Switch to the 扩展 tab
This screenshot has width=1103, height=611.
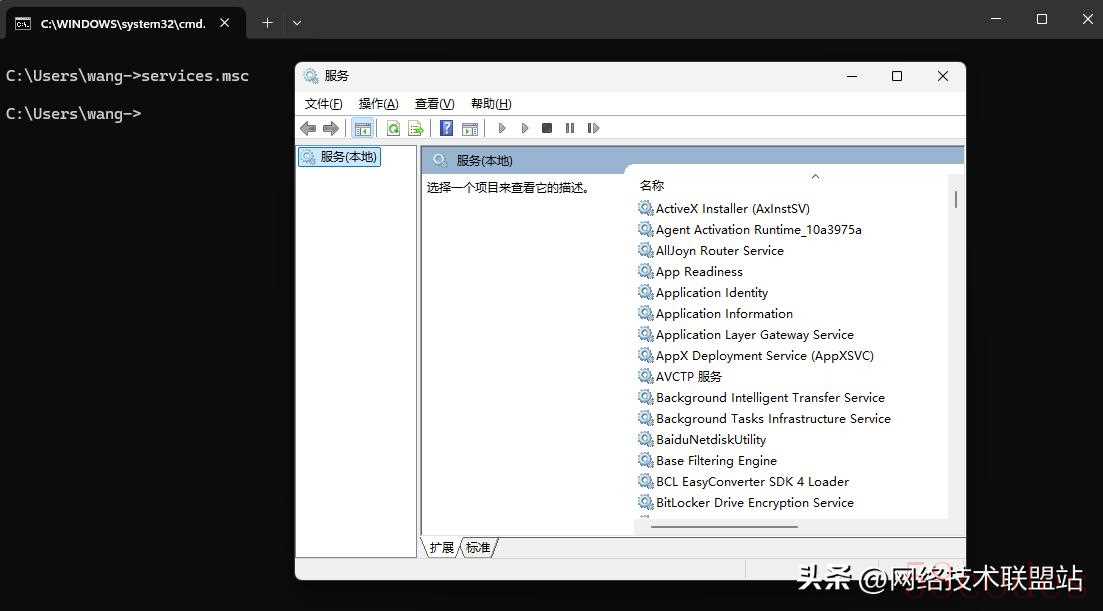click(x=442, y=547)
